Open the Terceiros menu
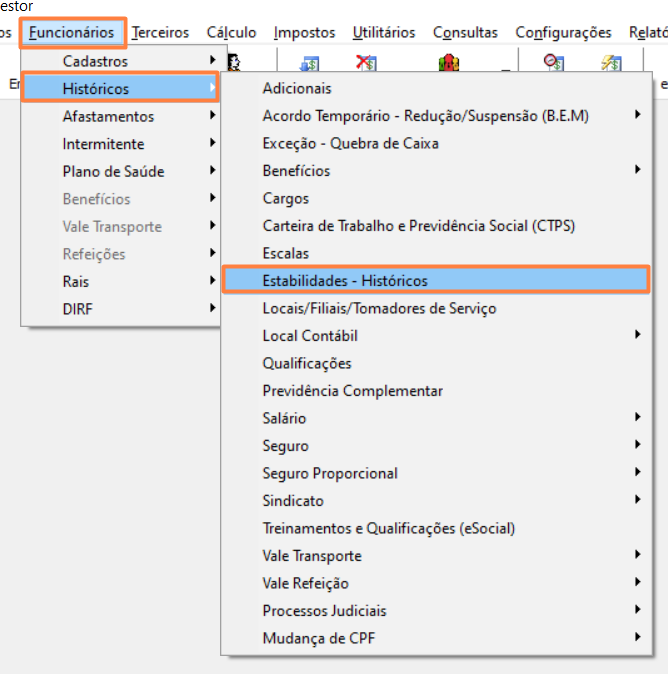This screenshot has height=674, width=668. pyautogui.click(x=160, y=33)
